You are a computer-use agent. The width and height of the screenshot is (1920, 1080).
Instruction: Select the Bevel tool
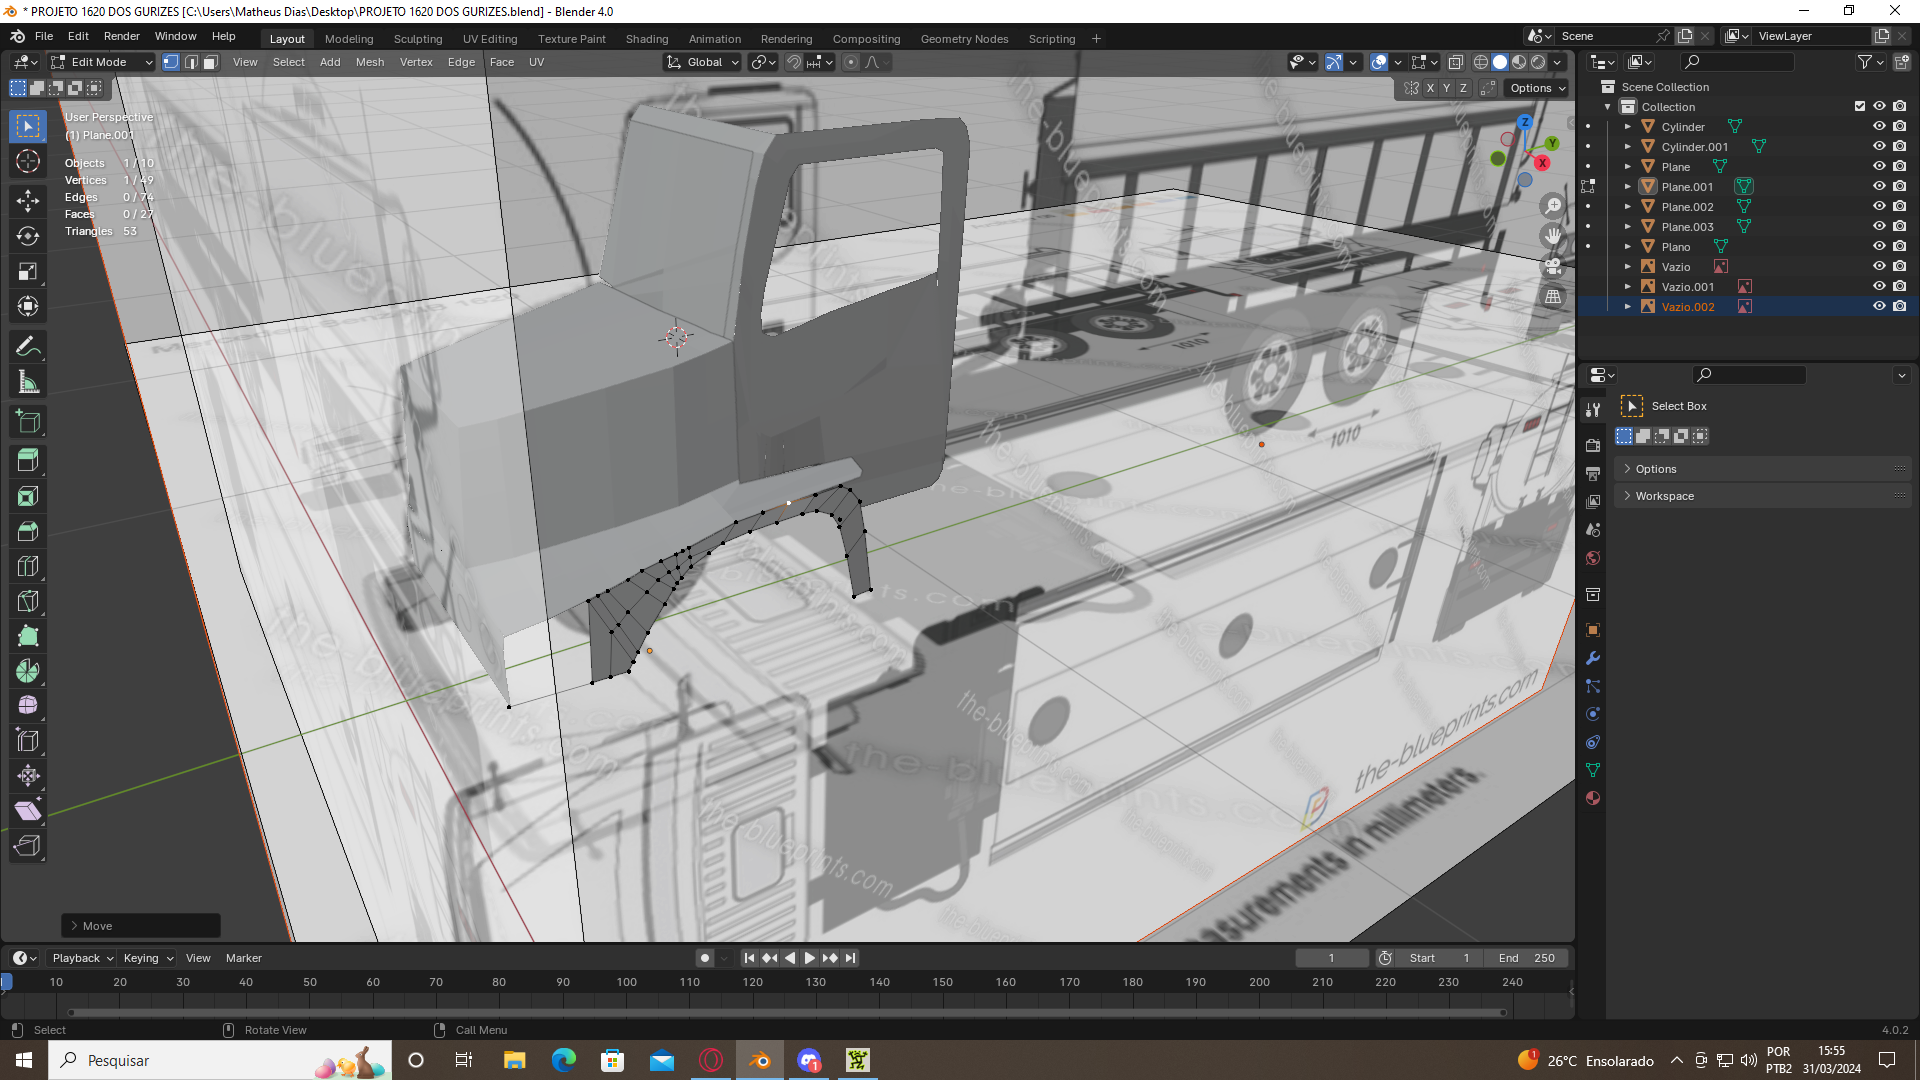(28, 531)
